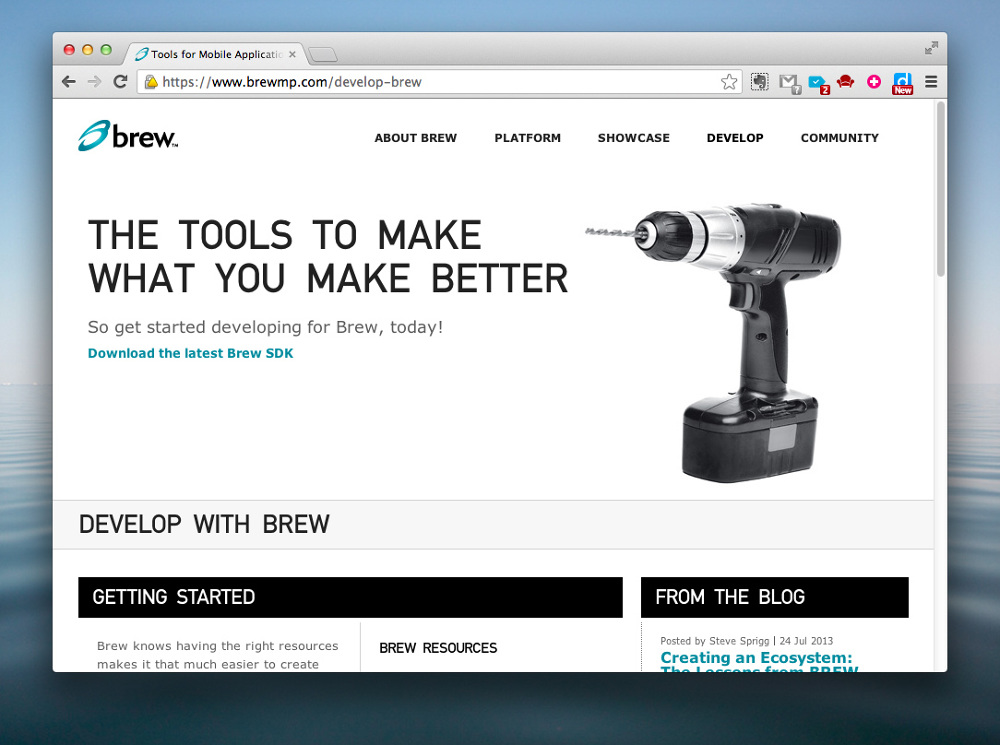Image resolution: width=1000 pixels, height=745 pixels.
Task: Click the cordless drill image
Action: click(x=713, y=343)
